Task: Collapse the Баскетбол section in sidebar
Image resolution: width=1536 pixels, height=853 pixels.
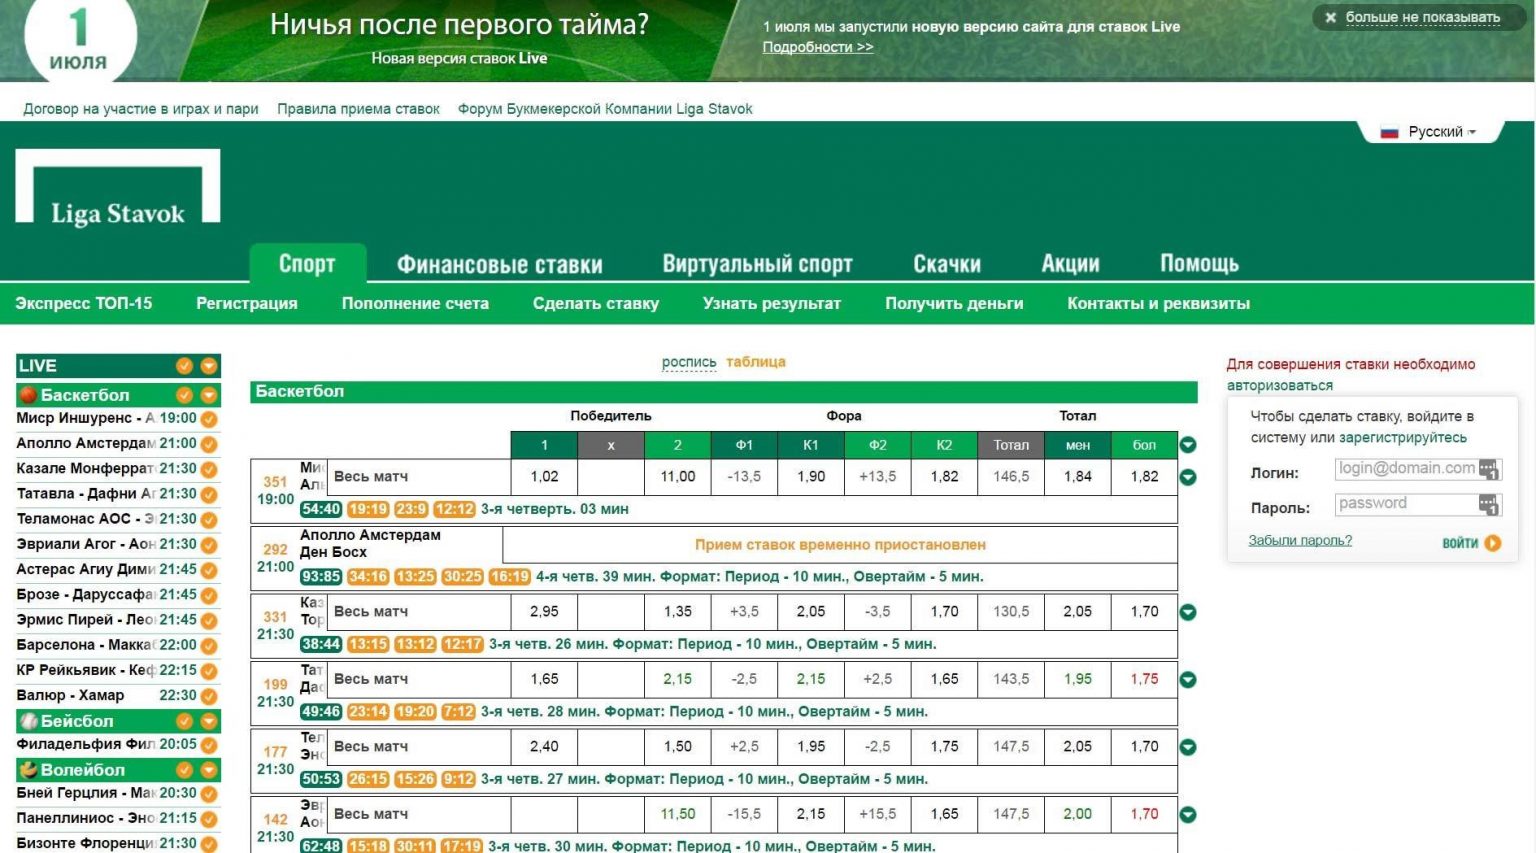Action: pos(209,395)
